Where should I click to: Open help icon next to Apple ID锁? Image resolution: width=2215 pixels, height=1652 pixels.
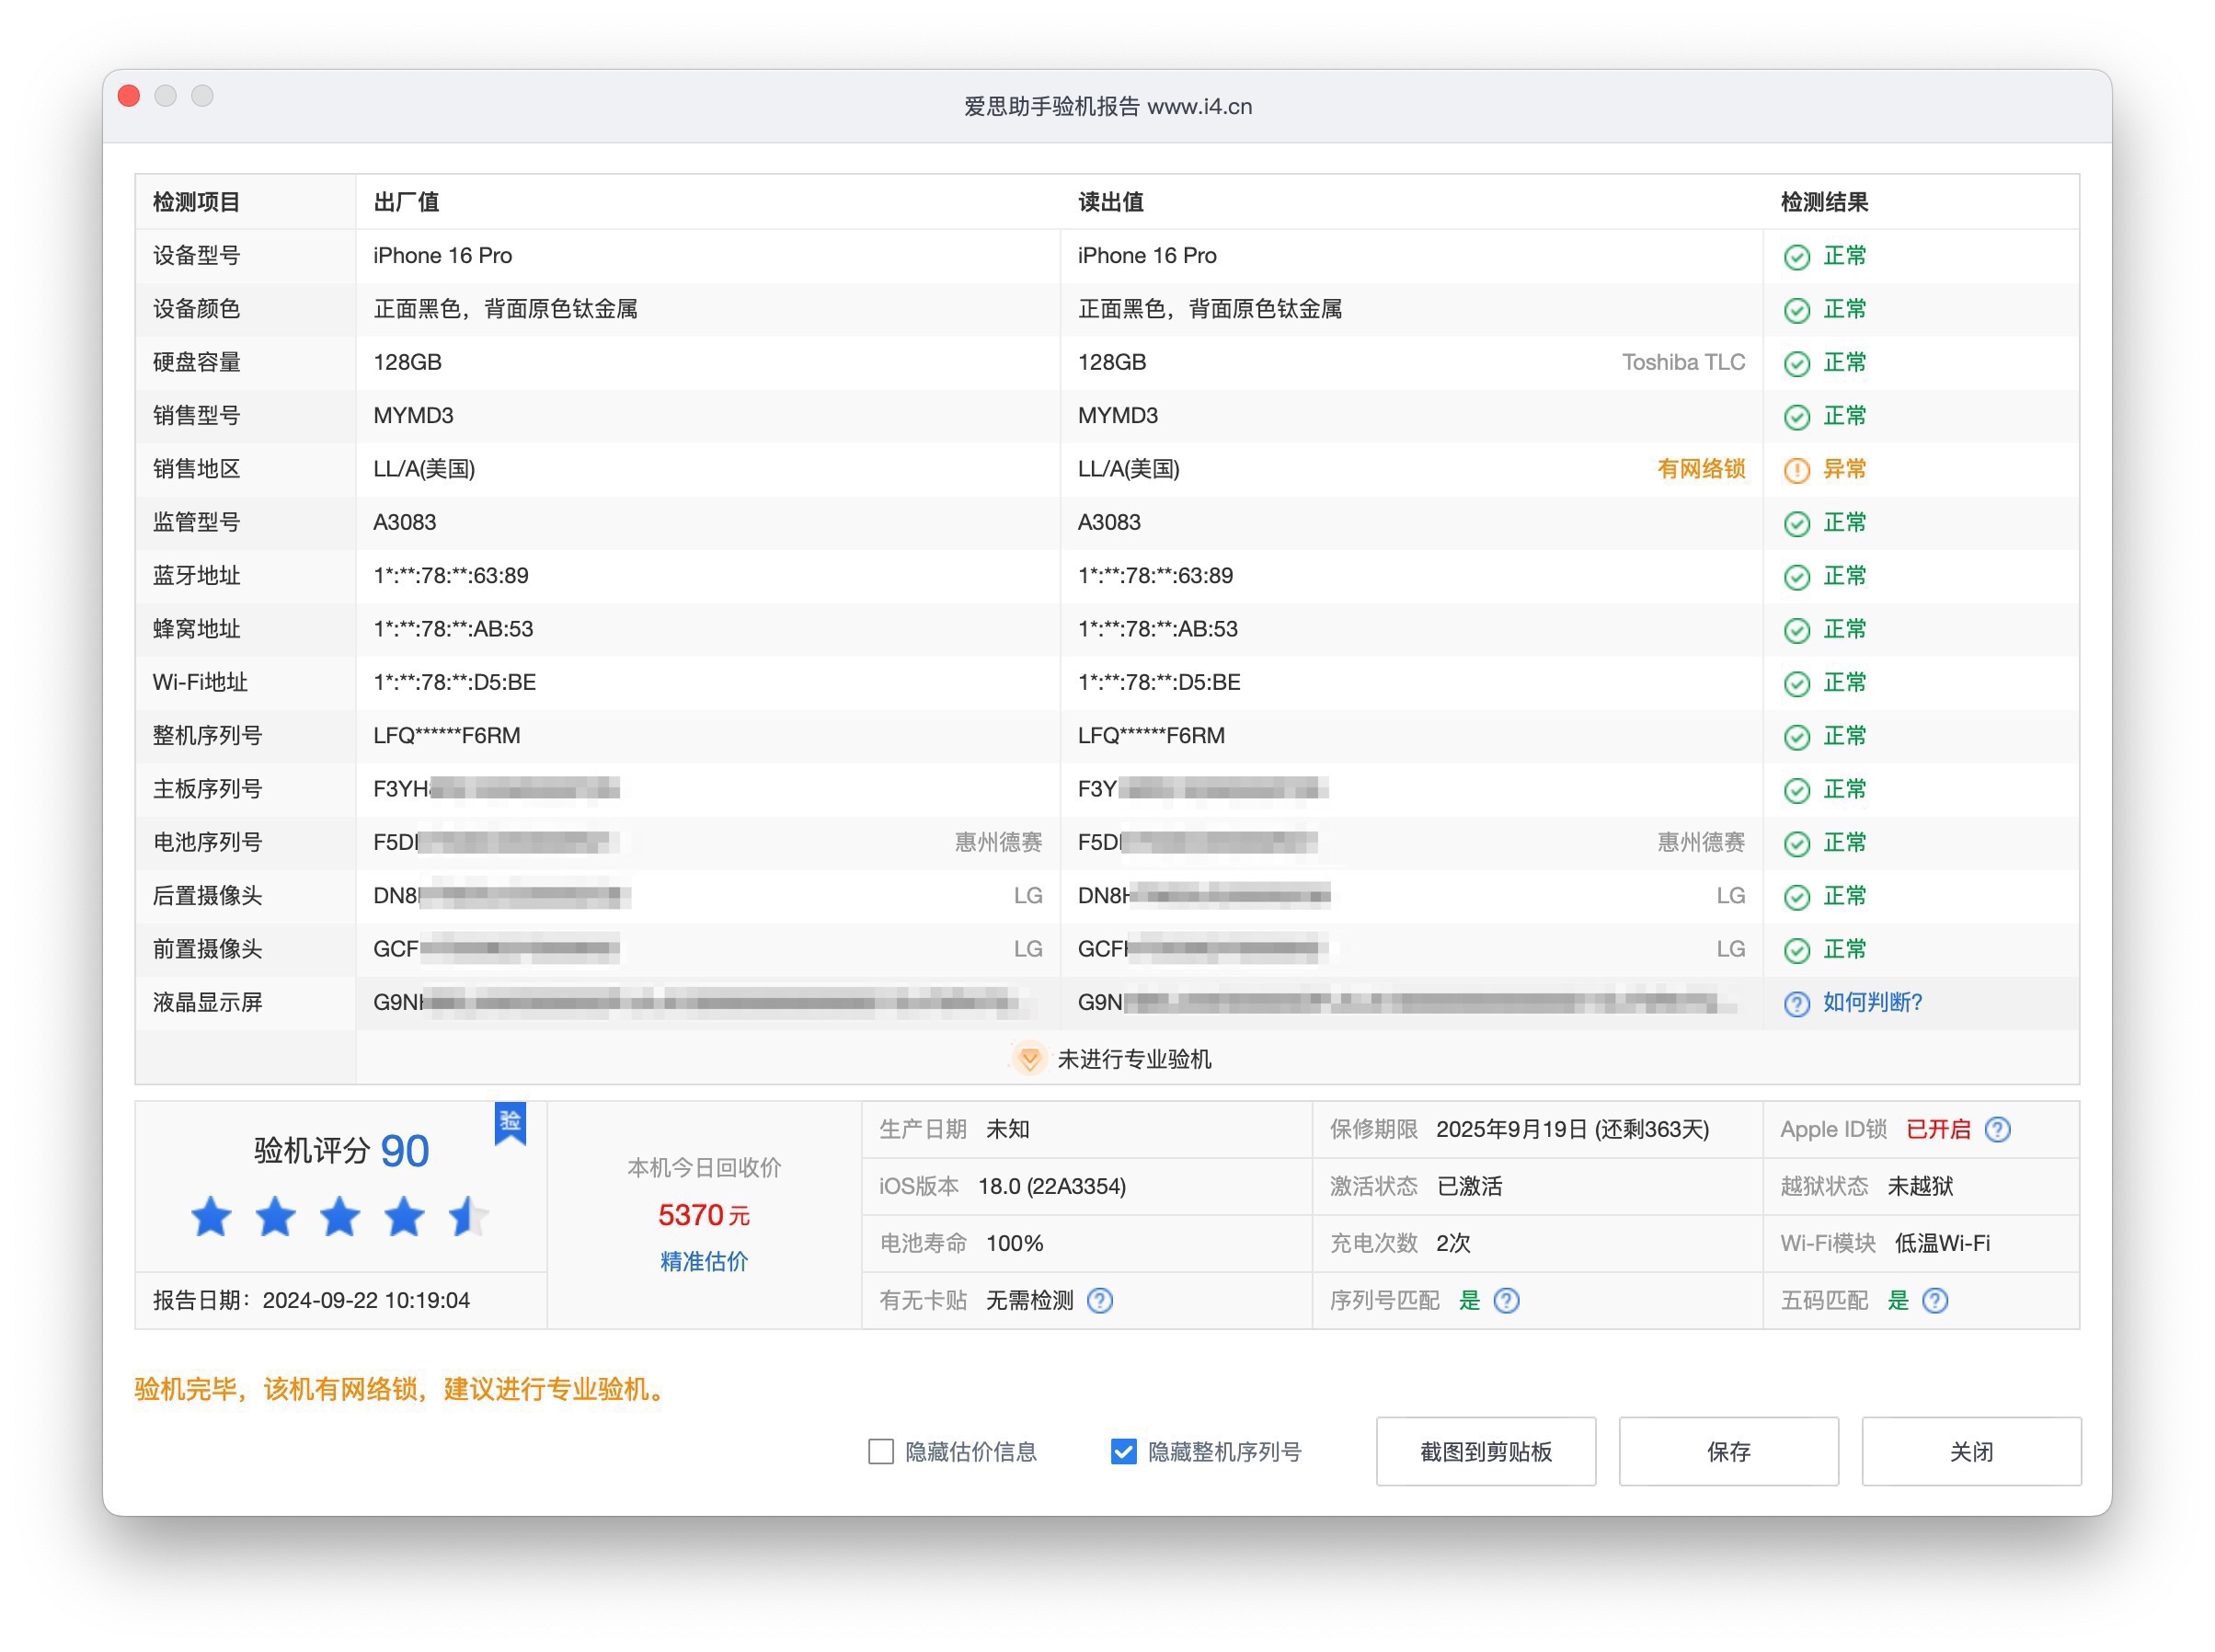pos(1997,1130)
